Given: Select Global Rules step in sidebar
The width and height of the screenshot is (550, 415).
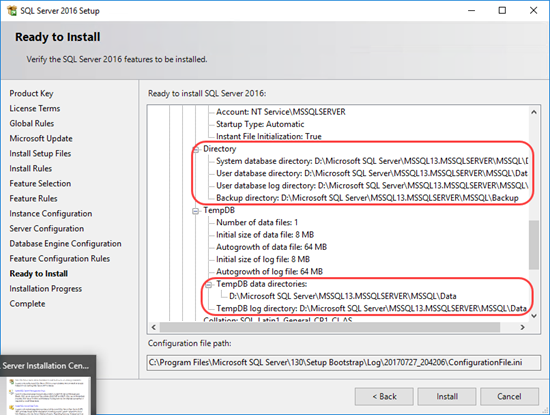Looking at the screenshot, I should [x=32, y=124].
